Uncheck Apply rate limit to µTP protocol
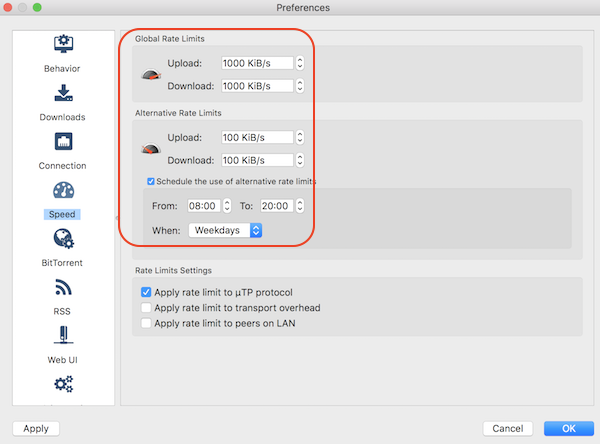The width and height of the screenshot is (600, 444). click(x=146, y=292)
